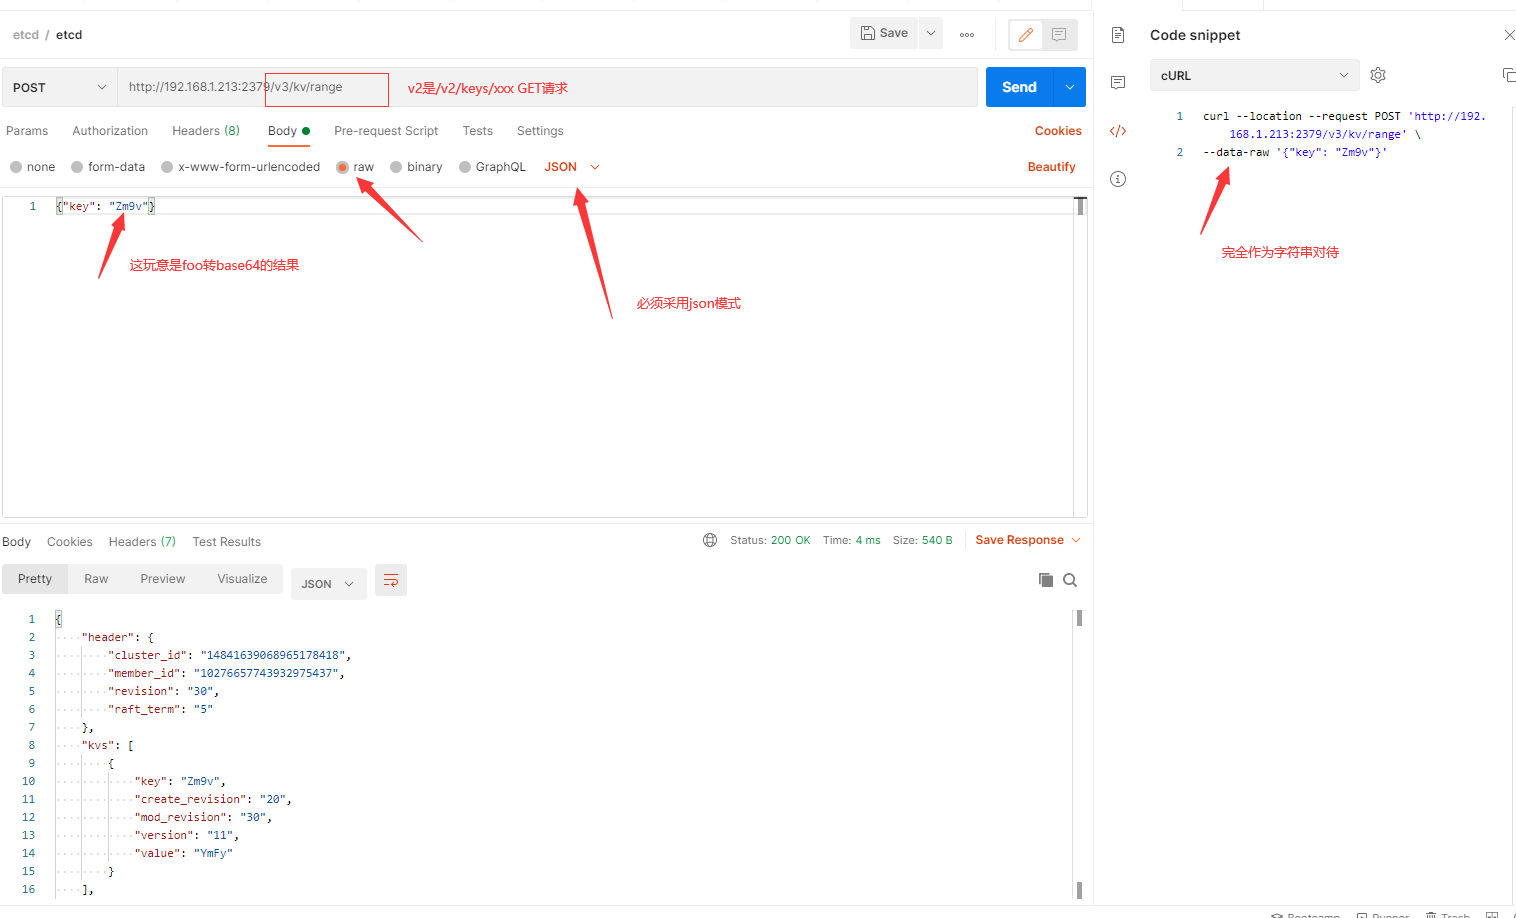This screenshot has width=1516, height=918.
Task: Switch to the Headers (8) tab
Action: pyautogui.click(x=205, y=130)
